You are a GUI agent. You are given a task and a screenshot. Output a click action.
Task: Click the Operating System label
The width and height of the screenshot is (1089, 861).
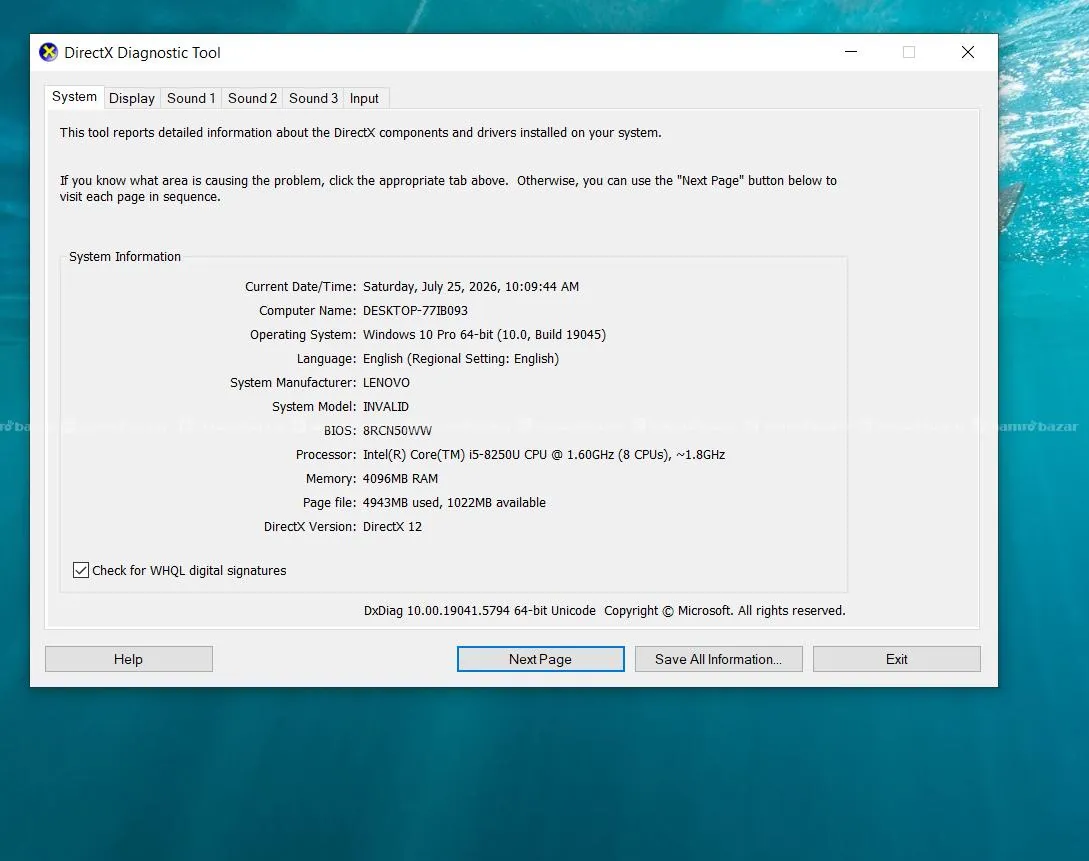303,335
